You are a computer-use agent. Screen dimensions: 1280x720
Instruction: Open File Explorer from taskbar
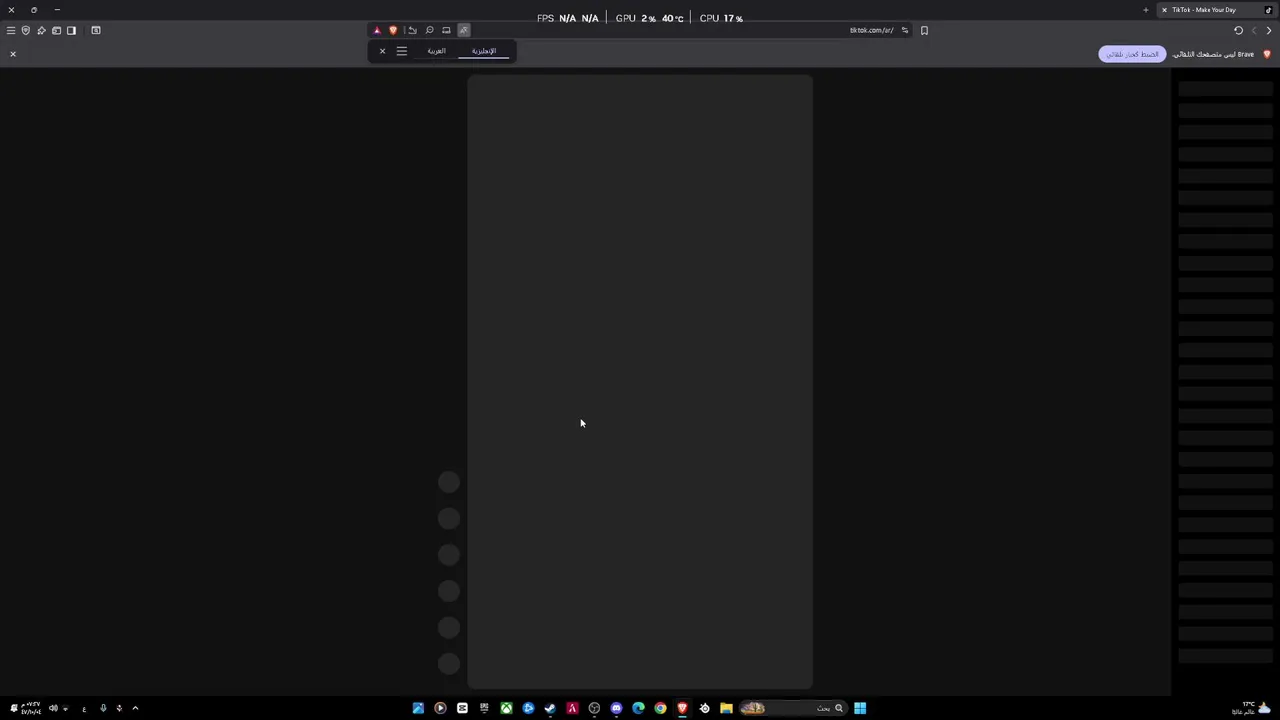tap(726, 708)
